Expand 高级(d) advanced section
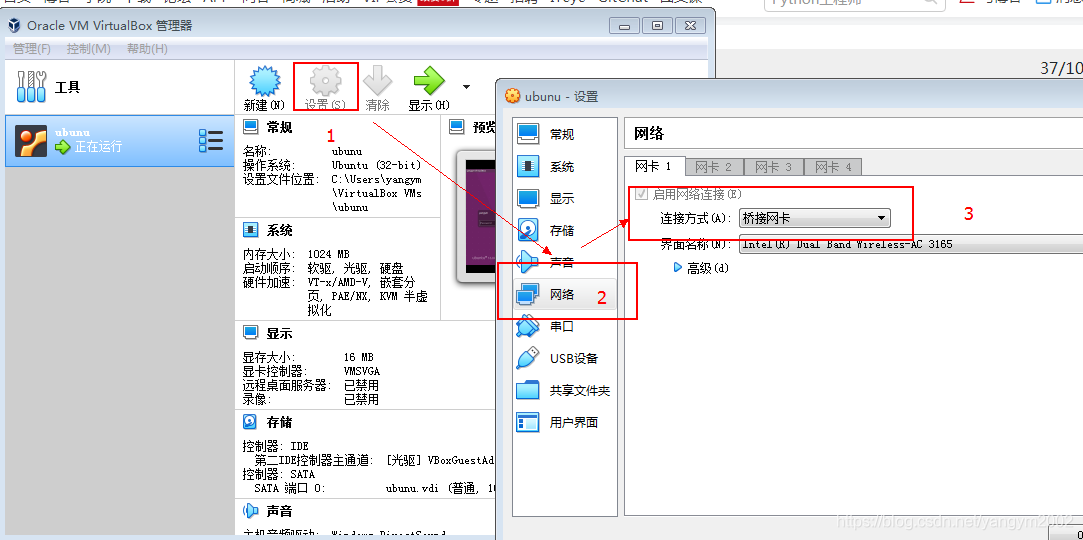This screenshot has width=1083, height=540. click(x=701, y=268)
